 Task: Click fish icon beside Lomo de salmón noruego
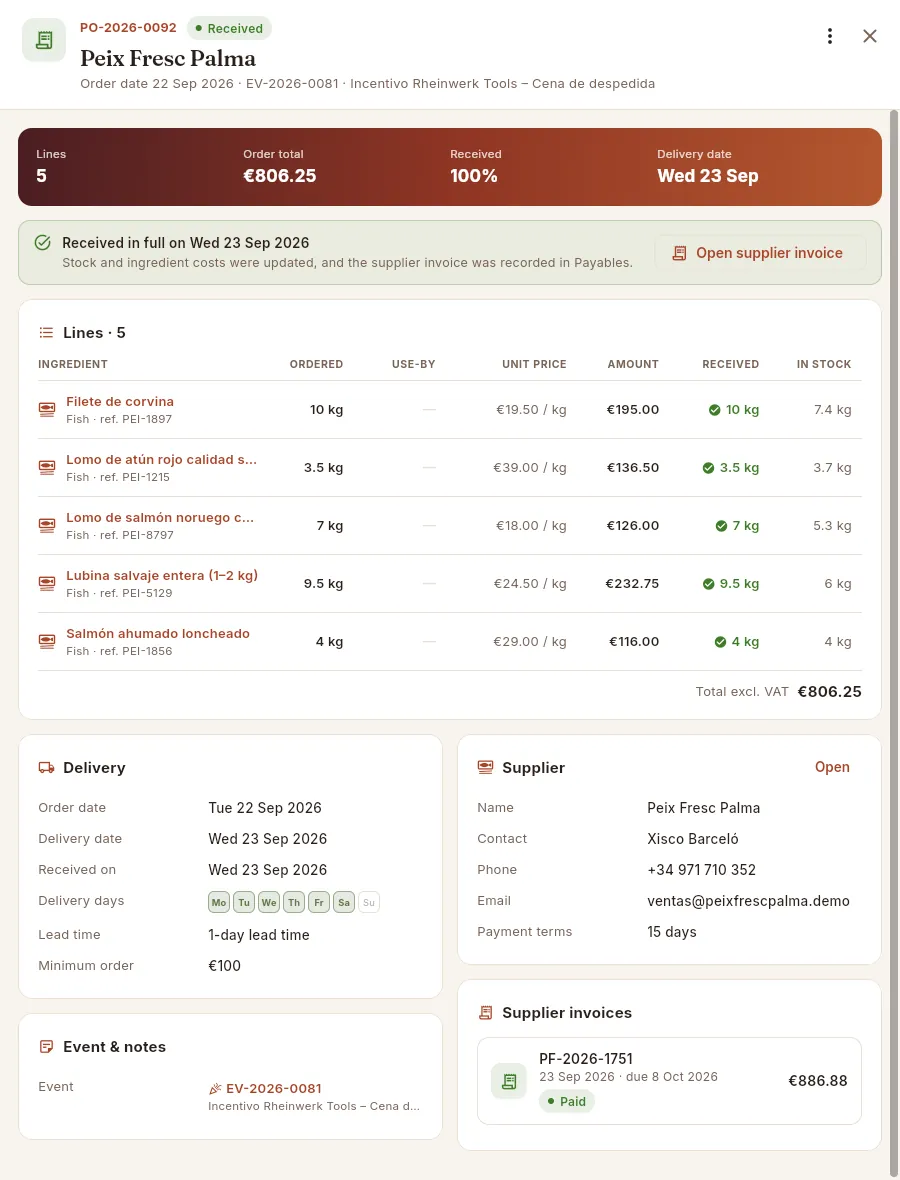click(x=47, y=525)
